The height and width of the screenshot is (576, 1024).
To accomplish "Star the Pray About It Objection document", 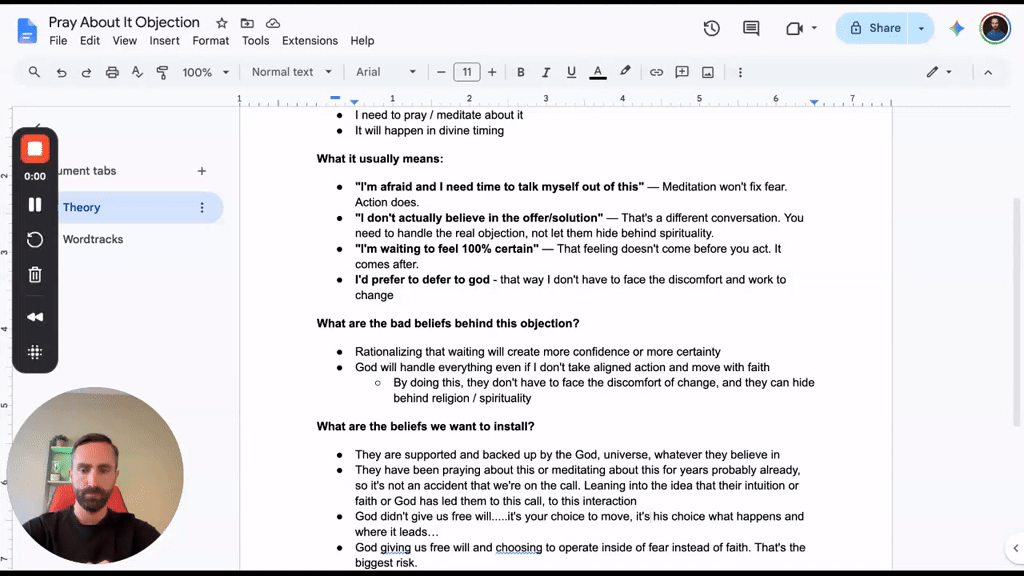I will (x=222, y=23).
